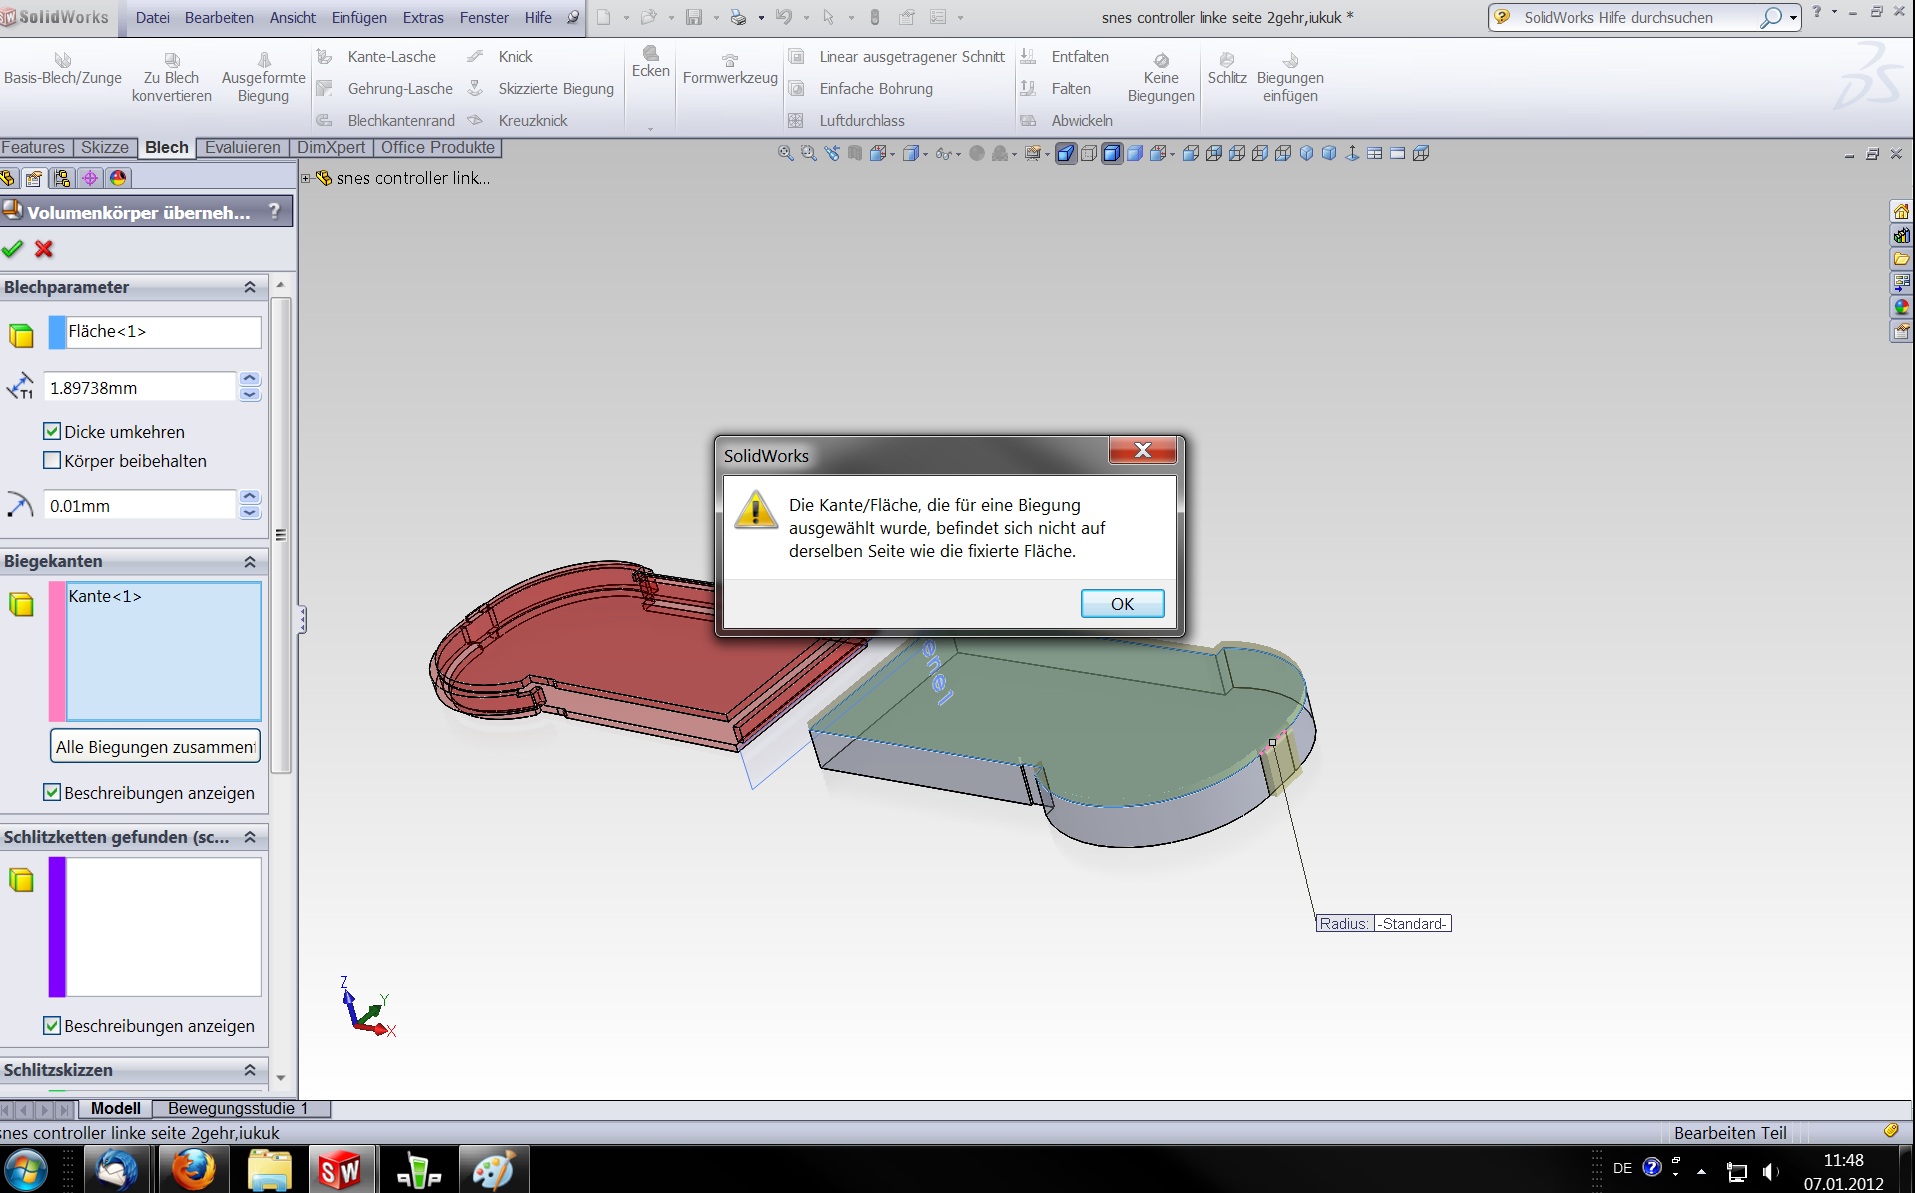The width and height of the screenshot is (1915, 1193).
Task: Open Firefox from the taskbar
Action: pos(193,1169)
